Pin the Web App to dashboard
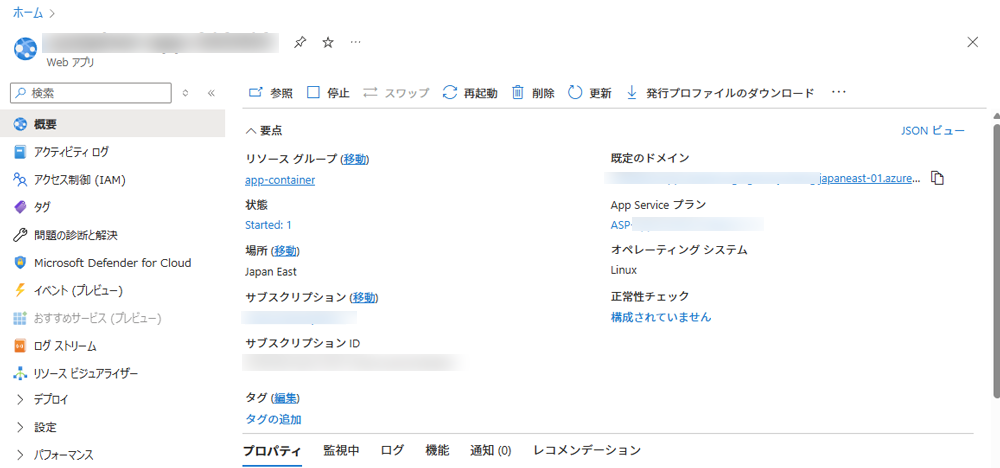The width and height of the screenshot is (1000, 468). [x=299, y=43]
